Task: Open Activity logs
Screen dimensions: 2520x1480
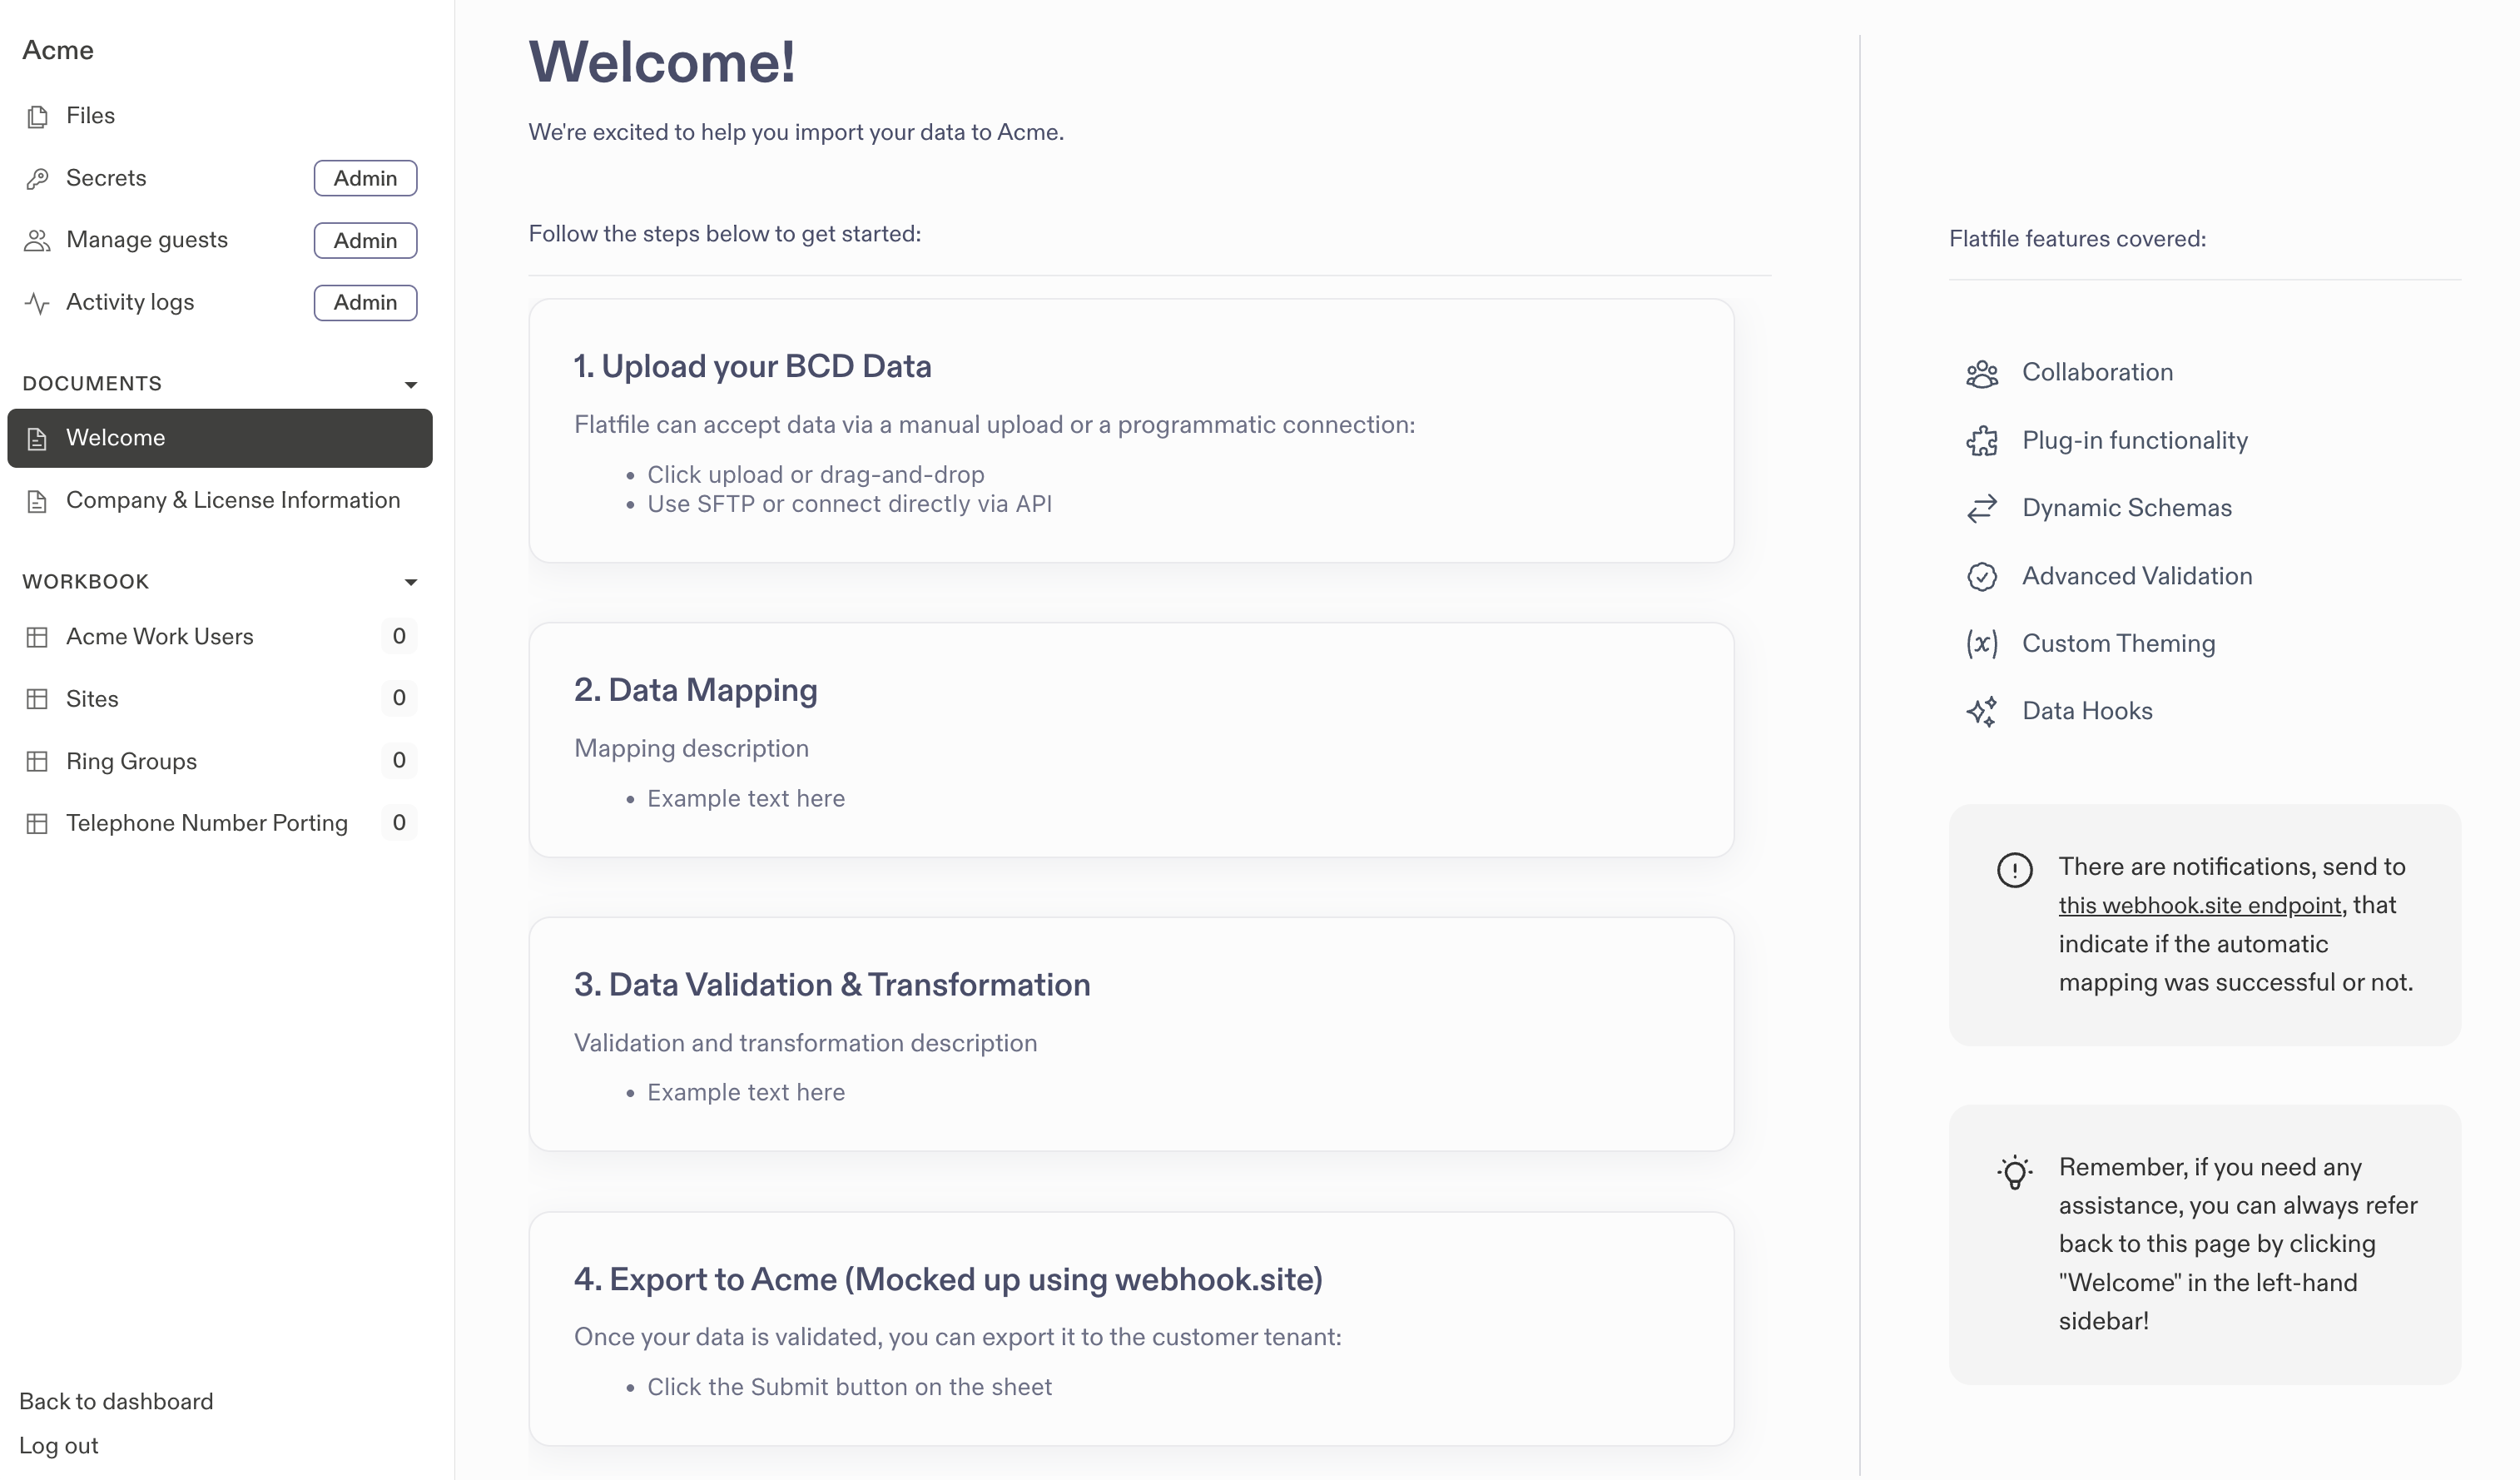Action: 220,302
